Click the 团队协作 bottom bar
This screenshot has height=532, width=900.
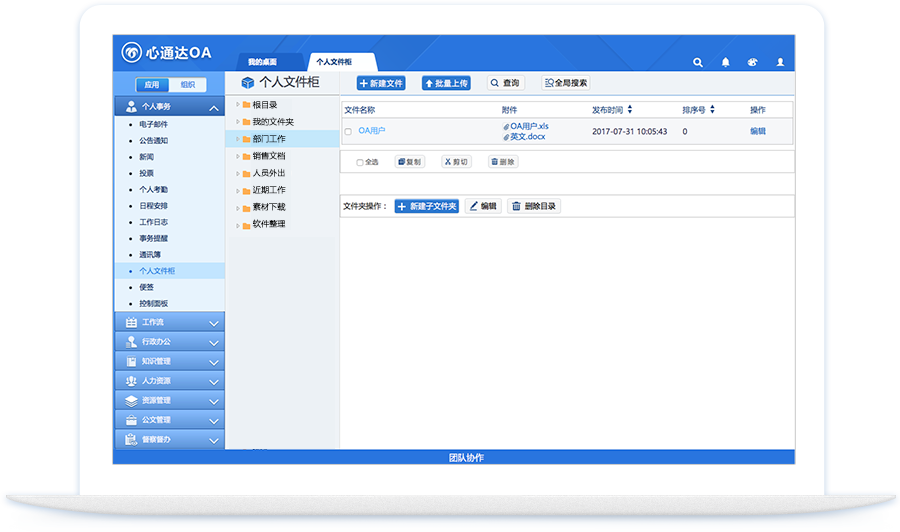(453, 457)
